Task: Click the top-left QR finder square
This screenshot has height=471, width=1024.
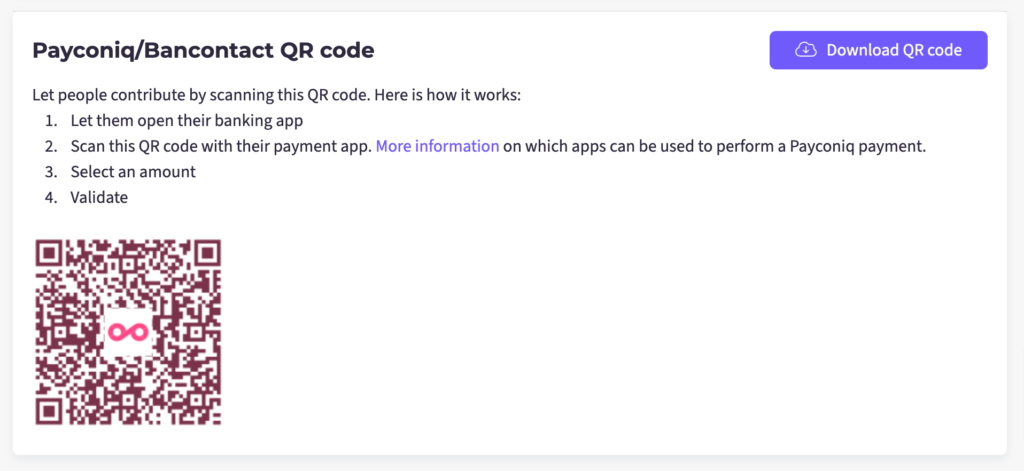Action: [49, 253]
